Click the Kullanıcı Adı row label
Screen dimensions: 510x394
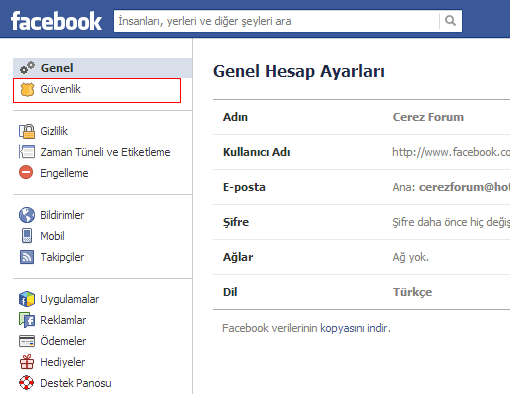click(256, 152)
